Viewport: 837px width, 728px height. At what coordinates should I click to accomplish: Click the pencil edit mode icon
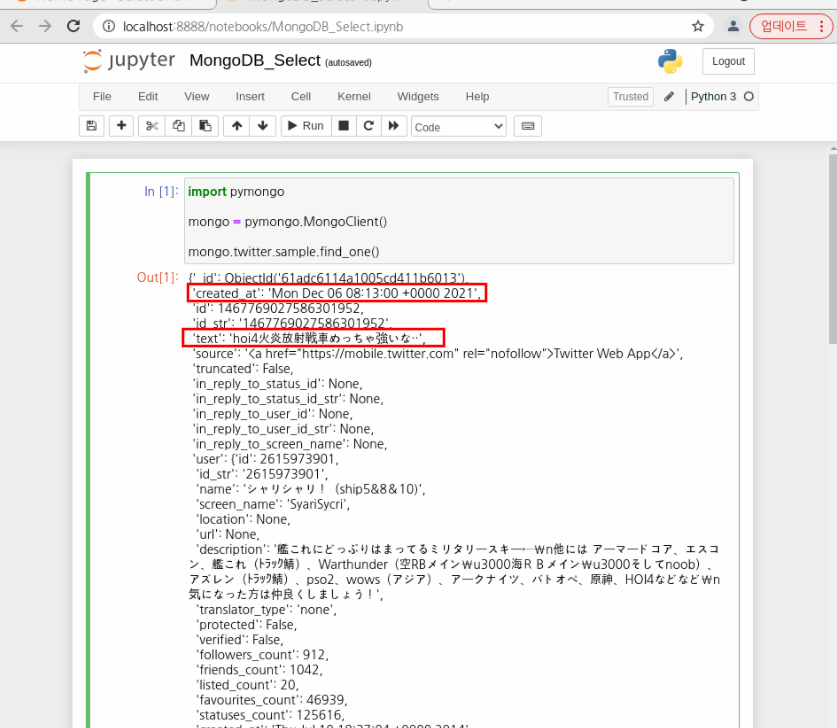669,97
